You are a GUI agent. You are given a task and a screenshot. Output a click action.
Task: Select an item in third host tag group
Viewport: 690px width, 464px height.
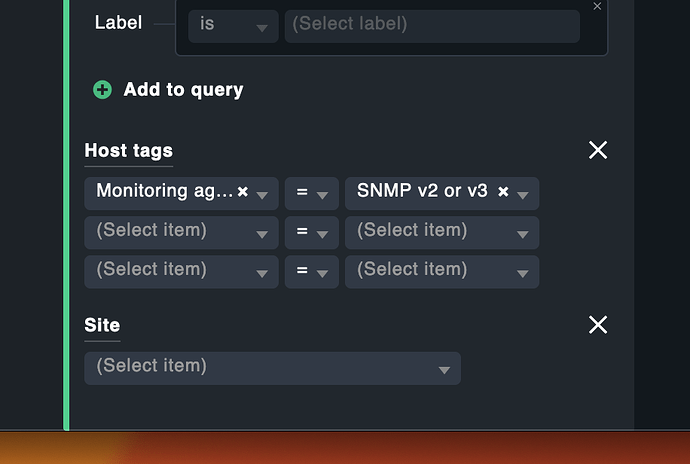click(181, 271)
